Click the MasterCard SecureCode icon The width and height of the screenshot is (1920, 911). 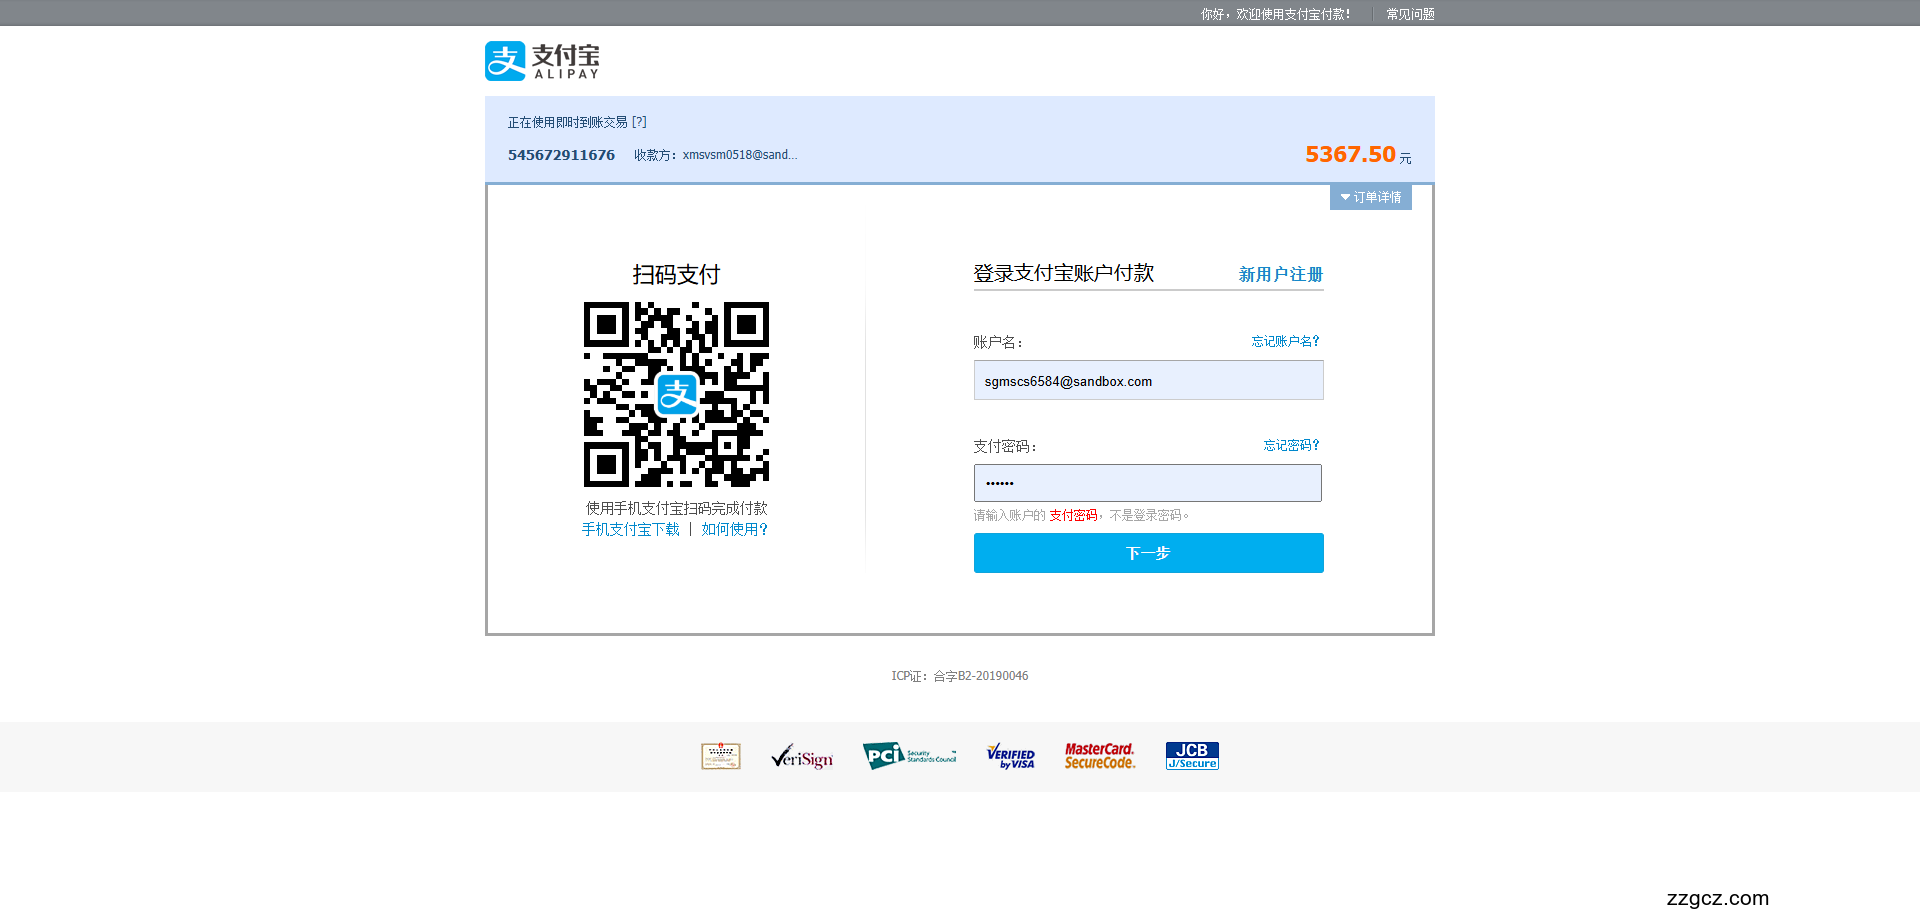[1100, 756]
